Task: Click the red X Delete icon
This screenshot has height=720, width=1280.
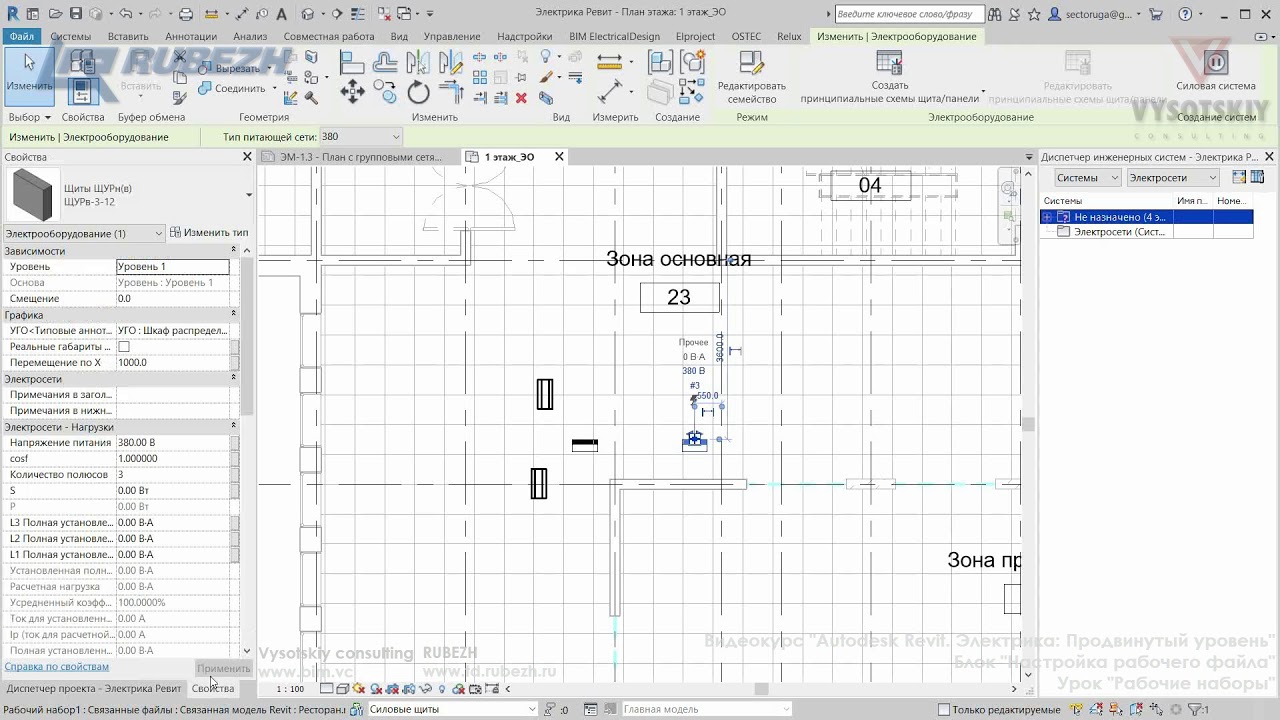Action: 521,98
